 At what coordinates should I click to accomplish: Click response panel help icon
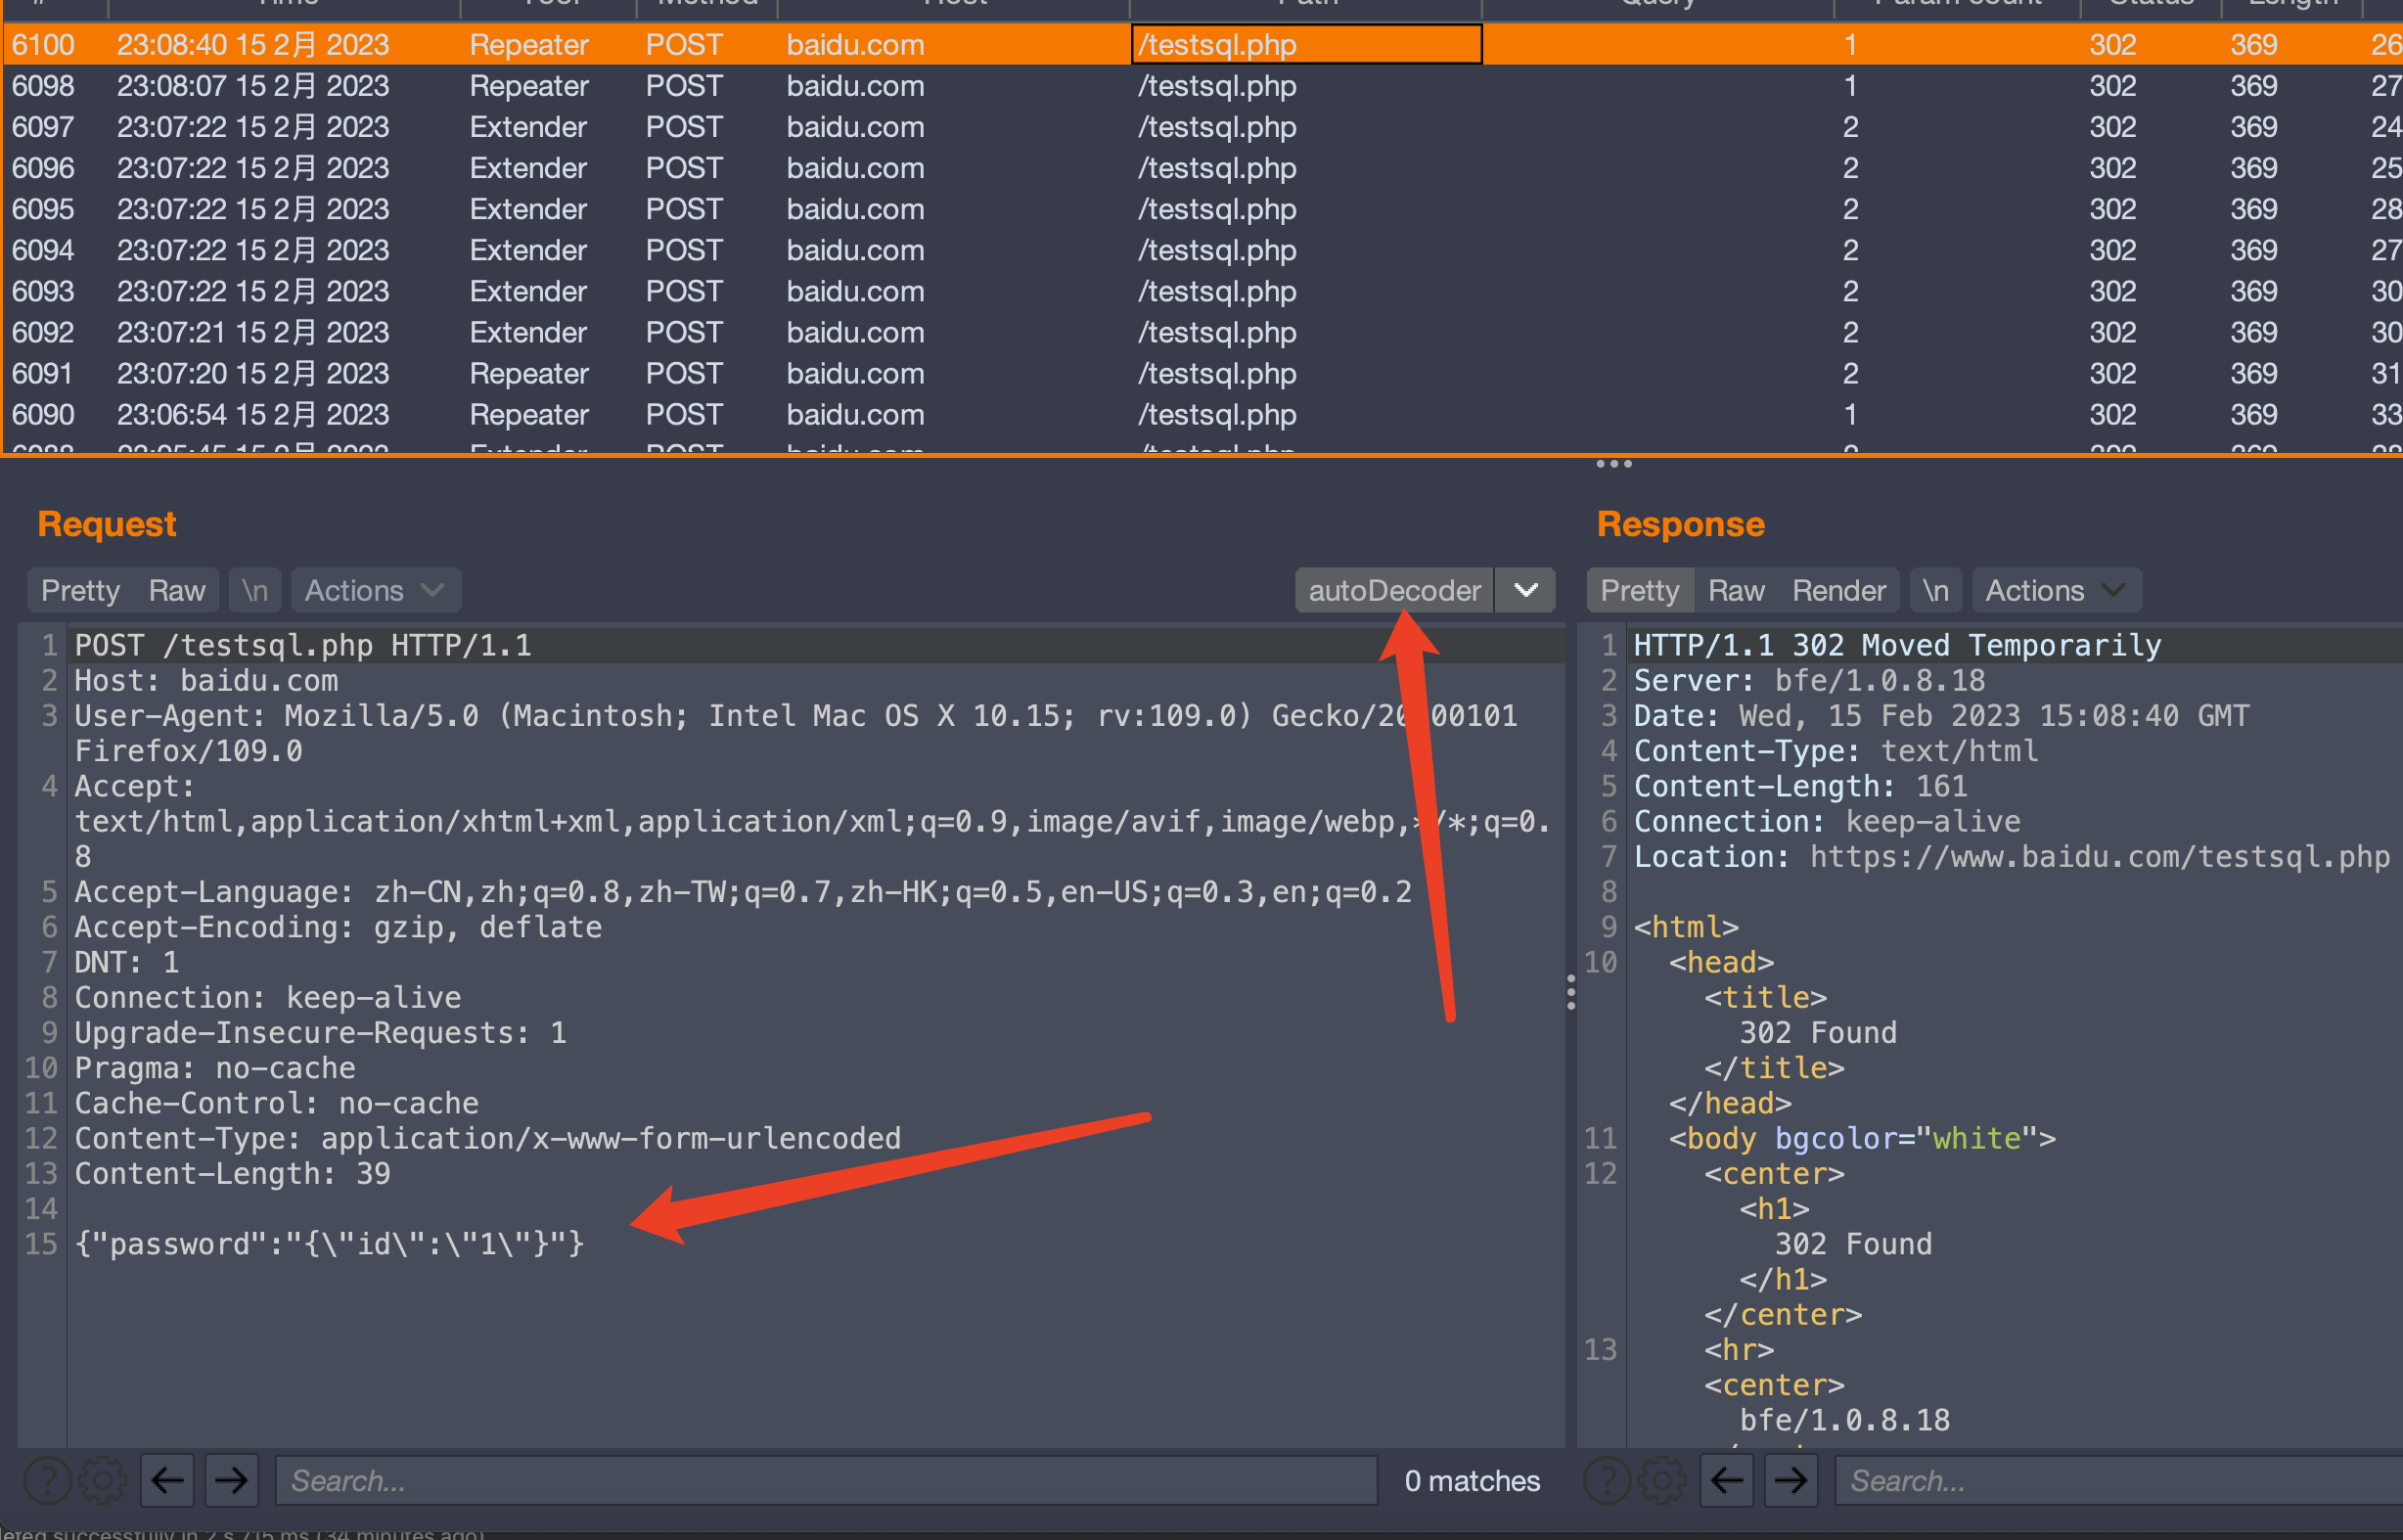pos(1607,1480)
